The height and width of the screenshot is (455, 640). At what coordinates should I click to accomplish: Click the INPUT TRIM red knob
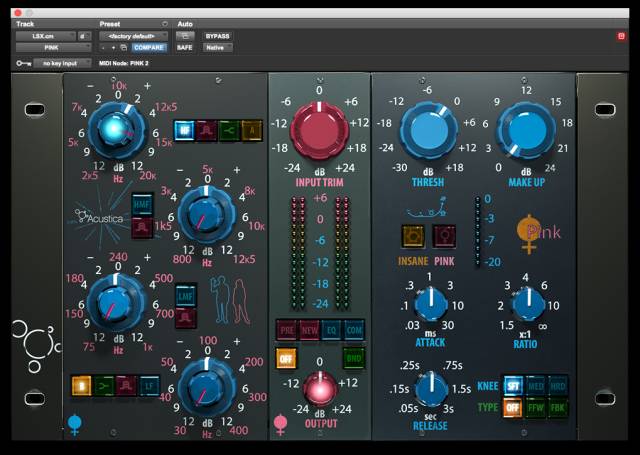319,131
